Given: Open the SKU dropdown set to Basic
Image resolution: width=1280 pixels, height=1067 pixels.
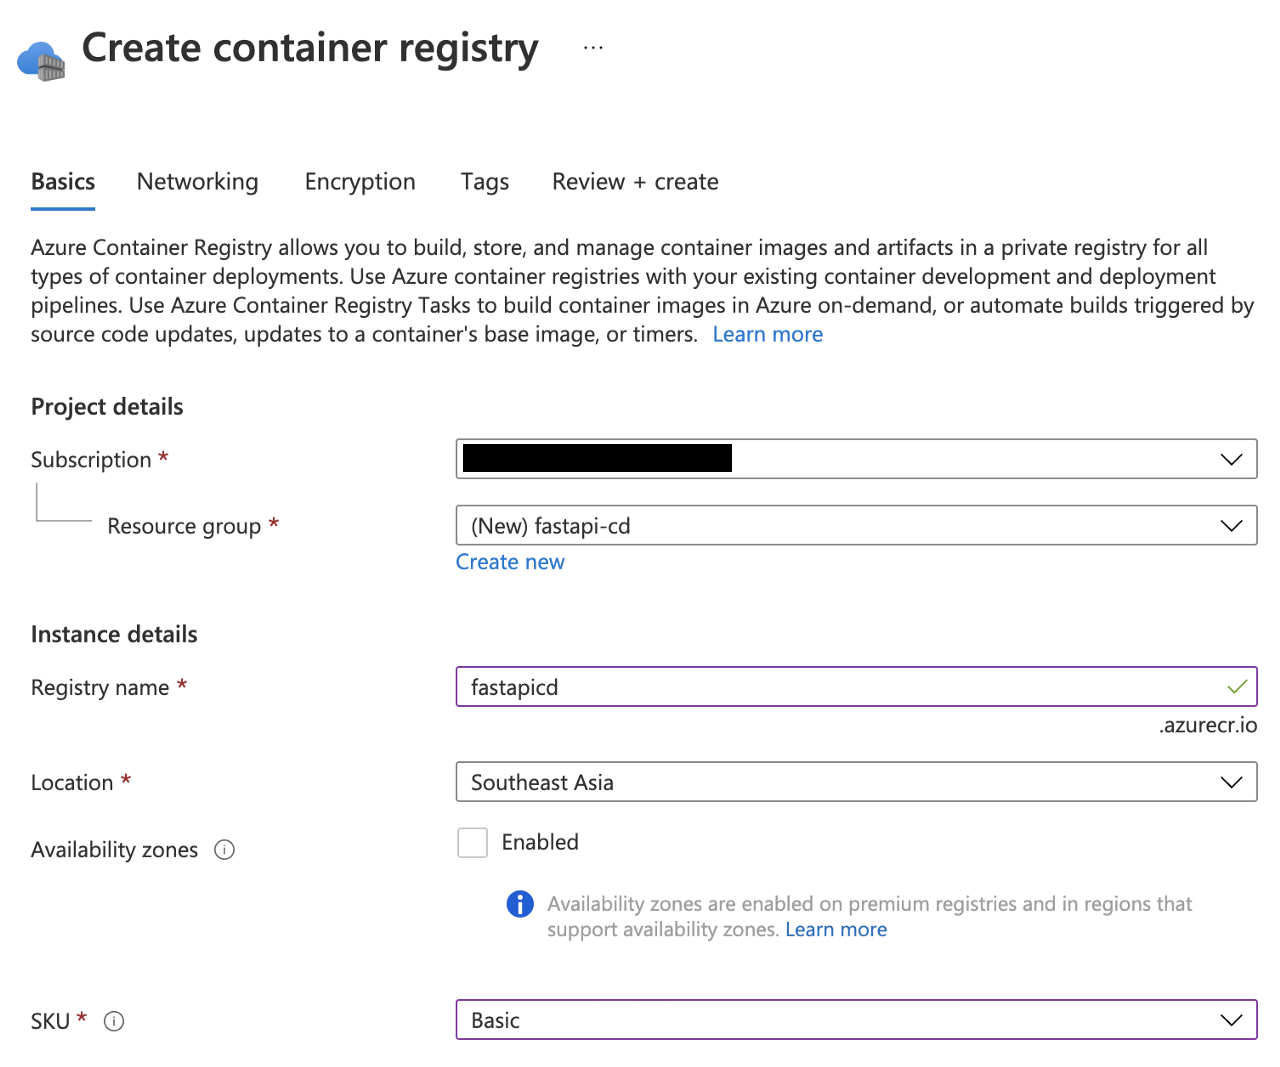Looking at the screenshot, I should point(1230,1020).
